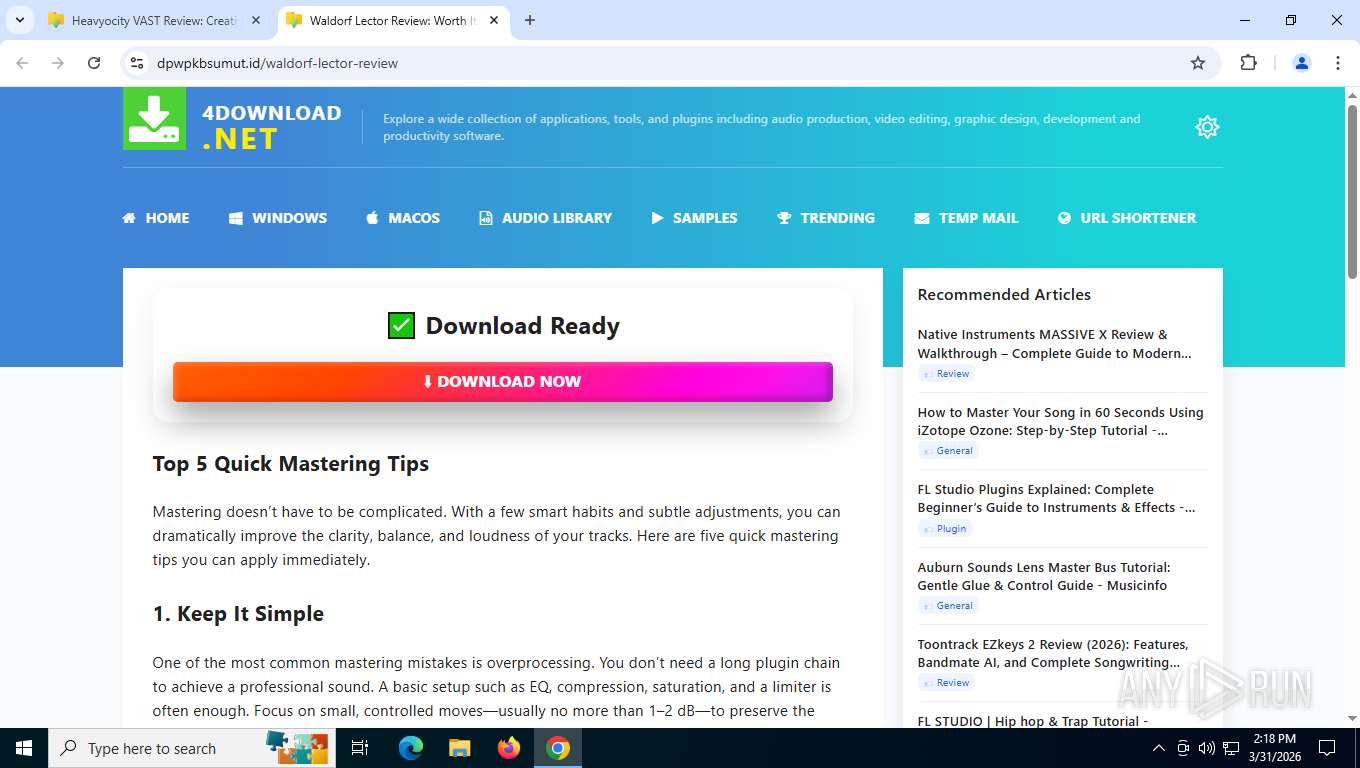1360x768 pixels.
Task: Click the General tag under Auburn Sounds article
Action: tap(948, 605)
